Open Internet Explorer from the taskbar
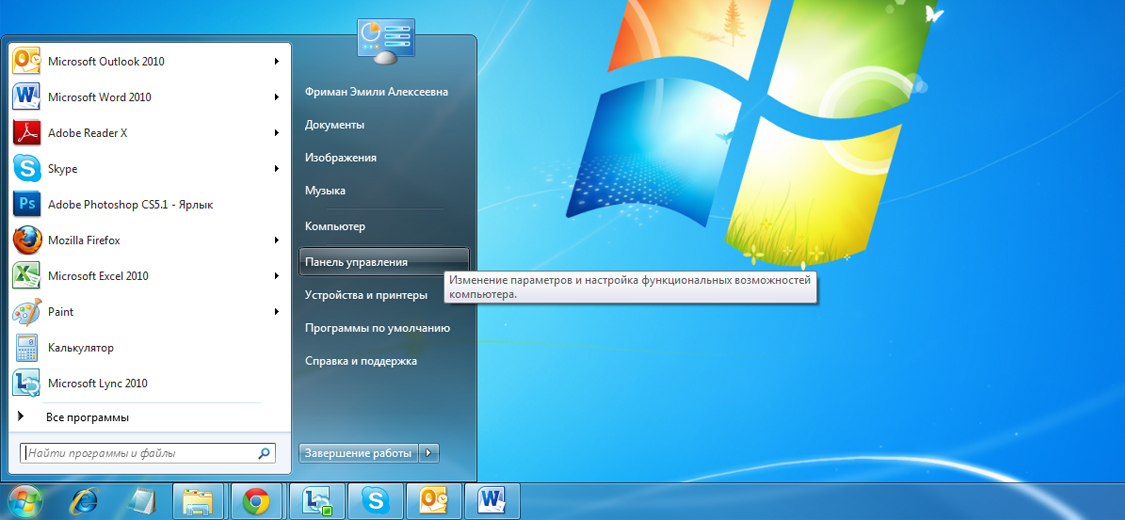The height and width of the screenshot is (520, 1125). coord(84,501)
